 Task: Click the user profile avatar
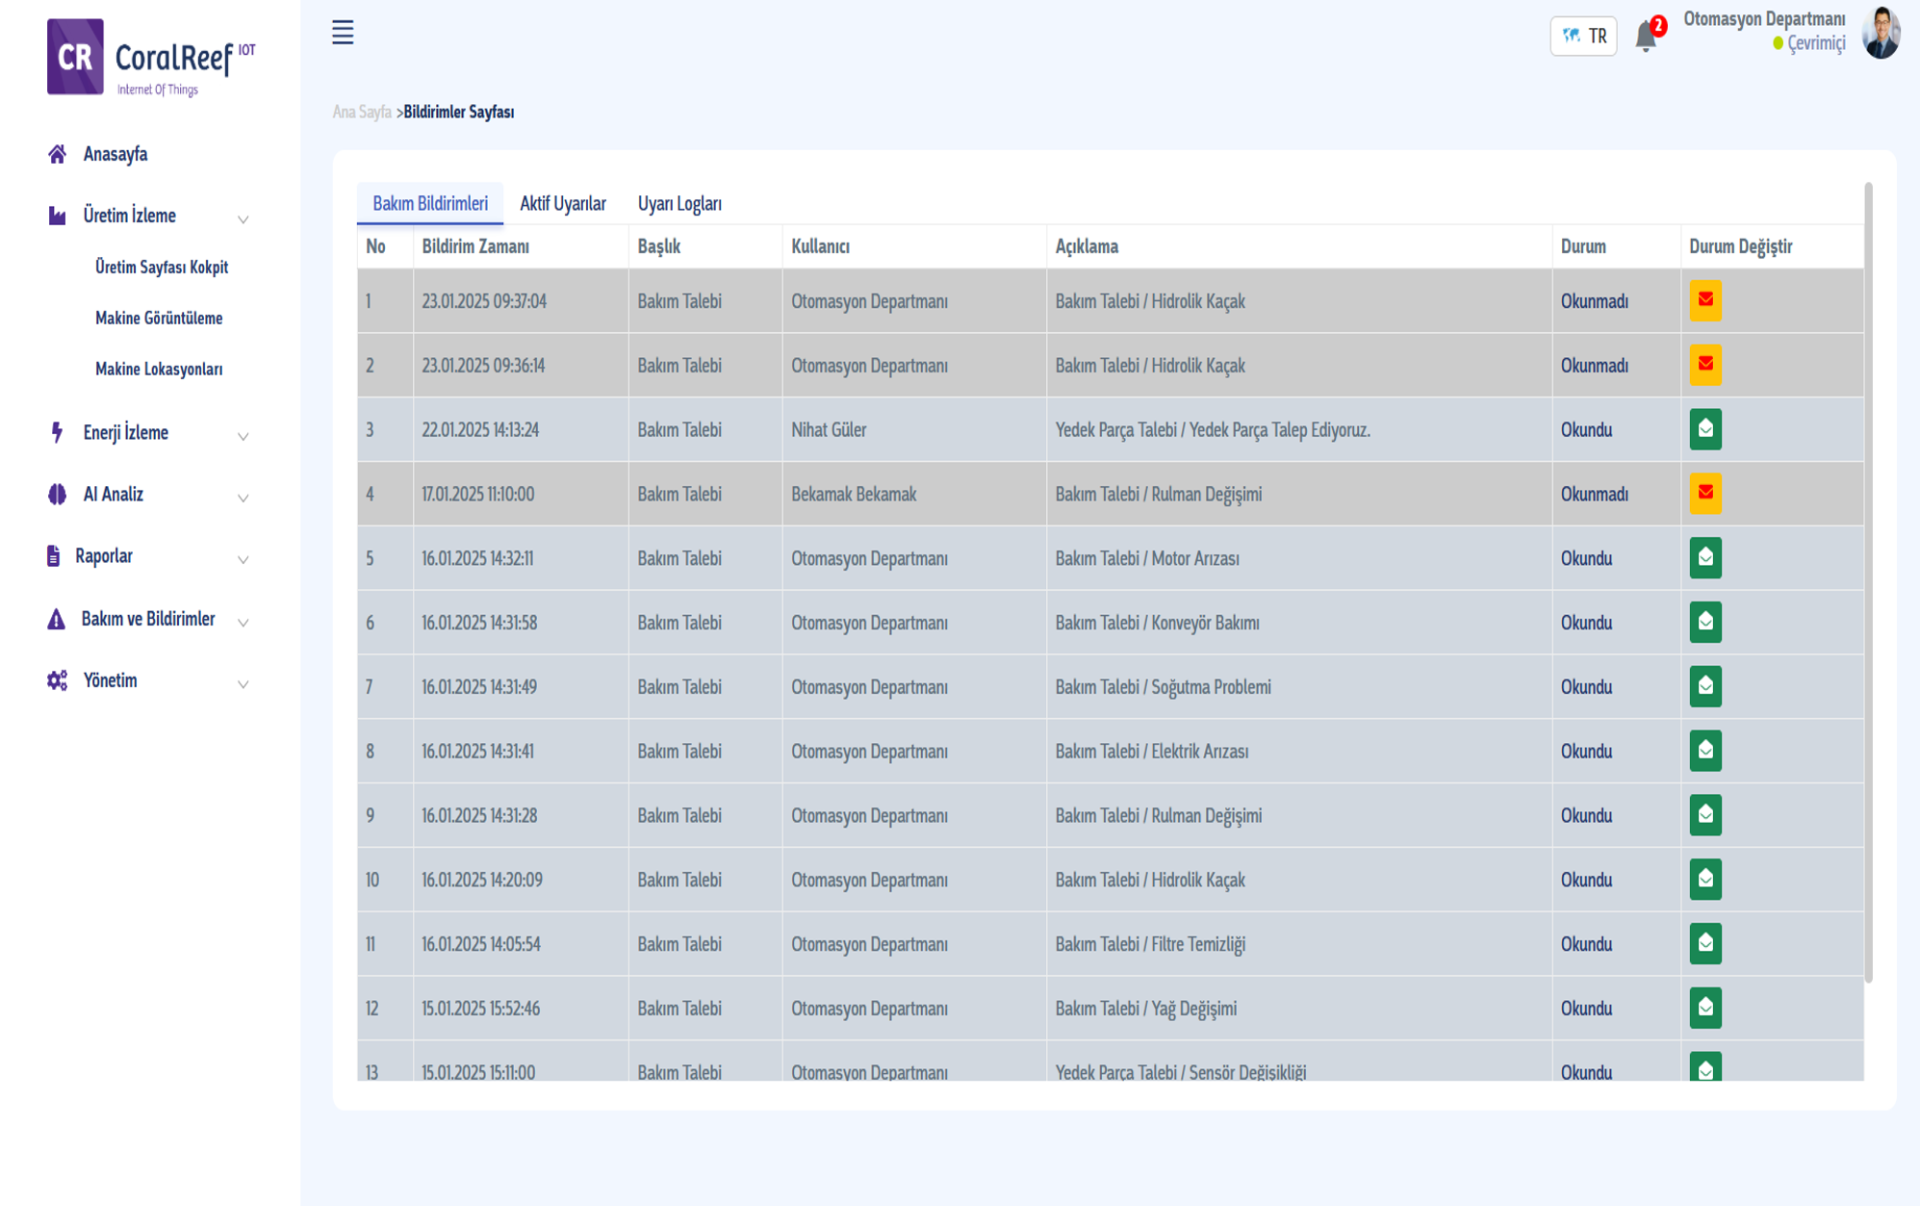point(1880,34)
